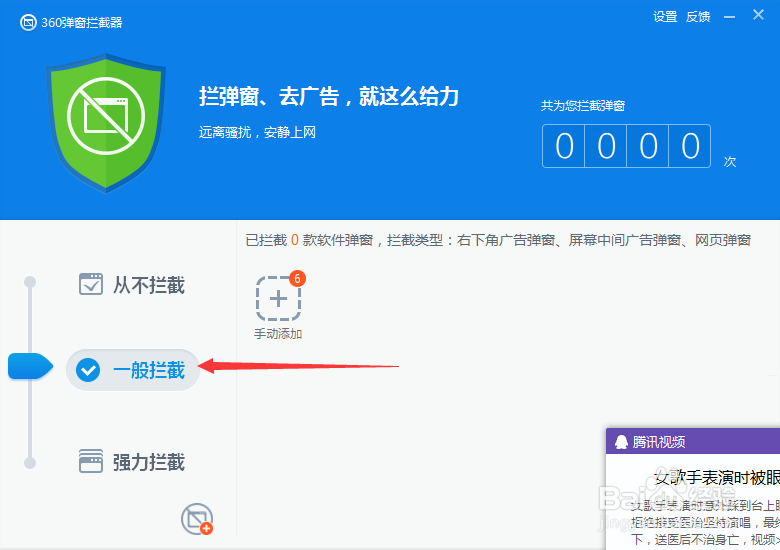
Task: Click the 远离骚扰，安静上网 subtitle
Action: pyautogui.click(x=257, y=132)
